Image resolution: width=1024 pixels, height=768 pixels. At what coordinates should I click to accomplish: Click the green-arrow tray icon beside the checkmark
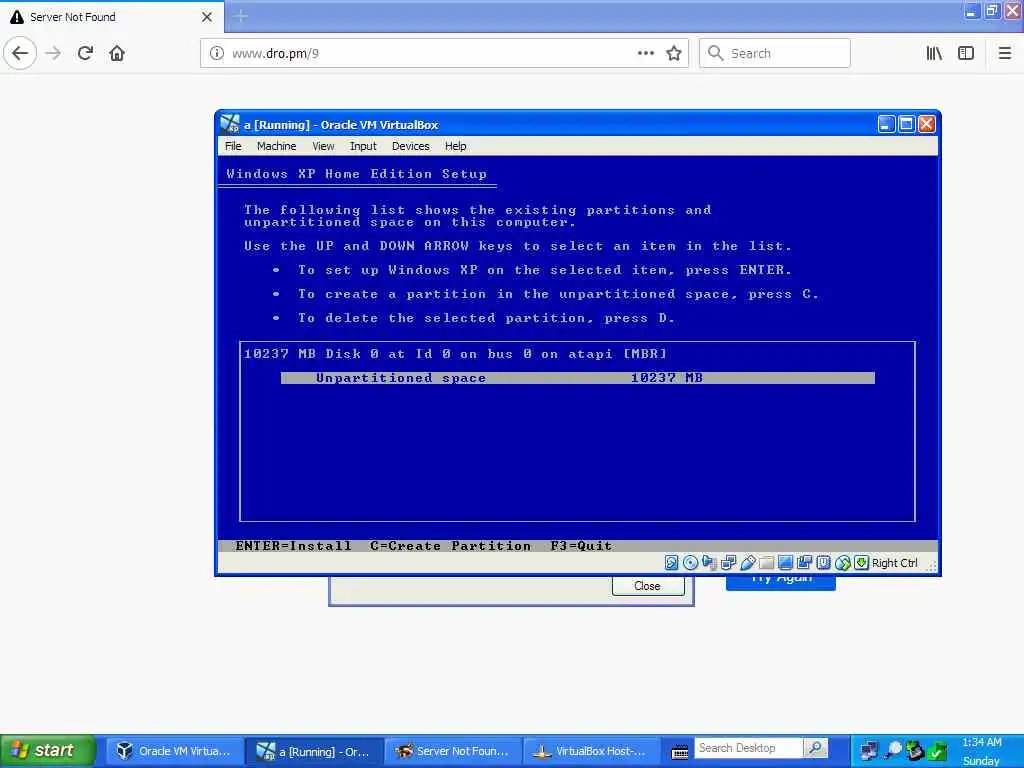click(915, 751)
